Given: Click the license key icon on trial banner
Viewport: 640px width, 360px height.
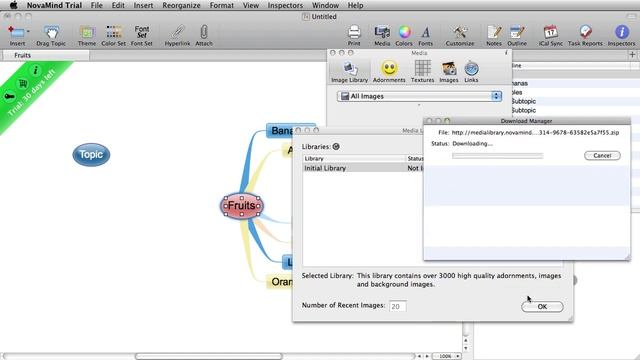Looking at the screenshot, I should (x=9, y=97).
